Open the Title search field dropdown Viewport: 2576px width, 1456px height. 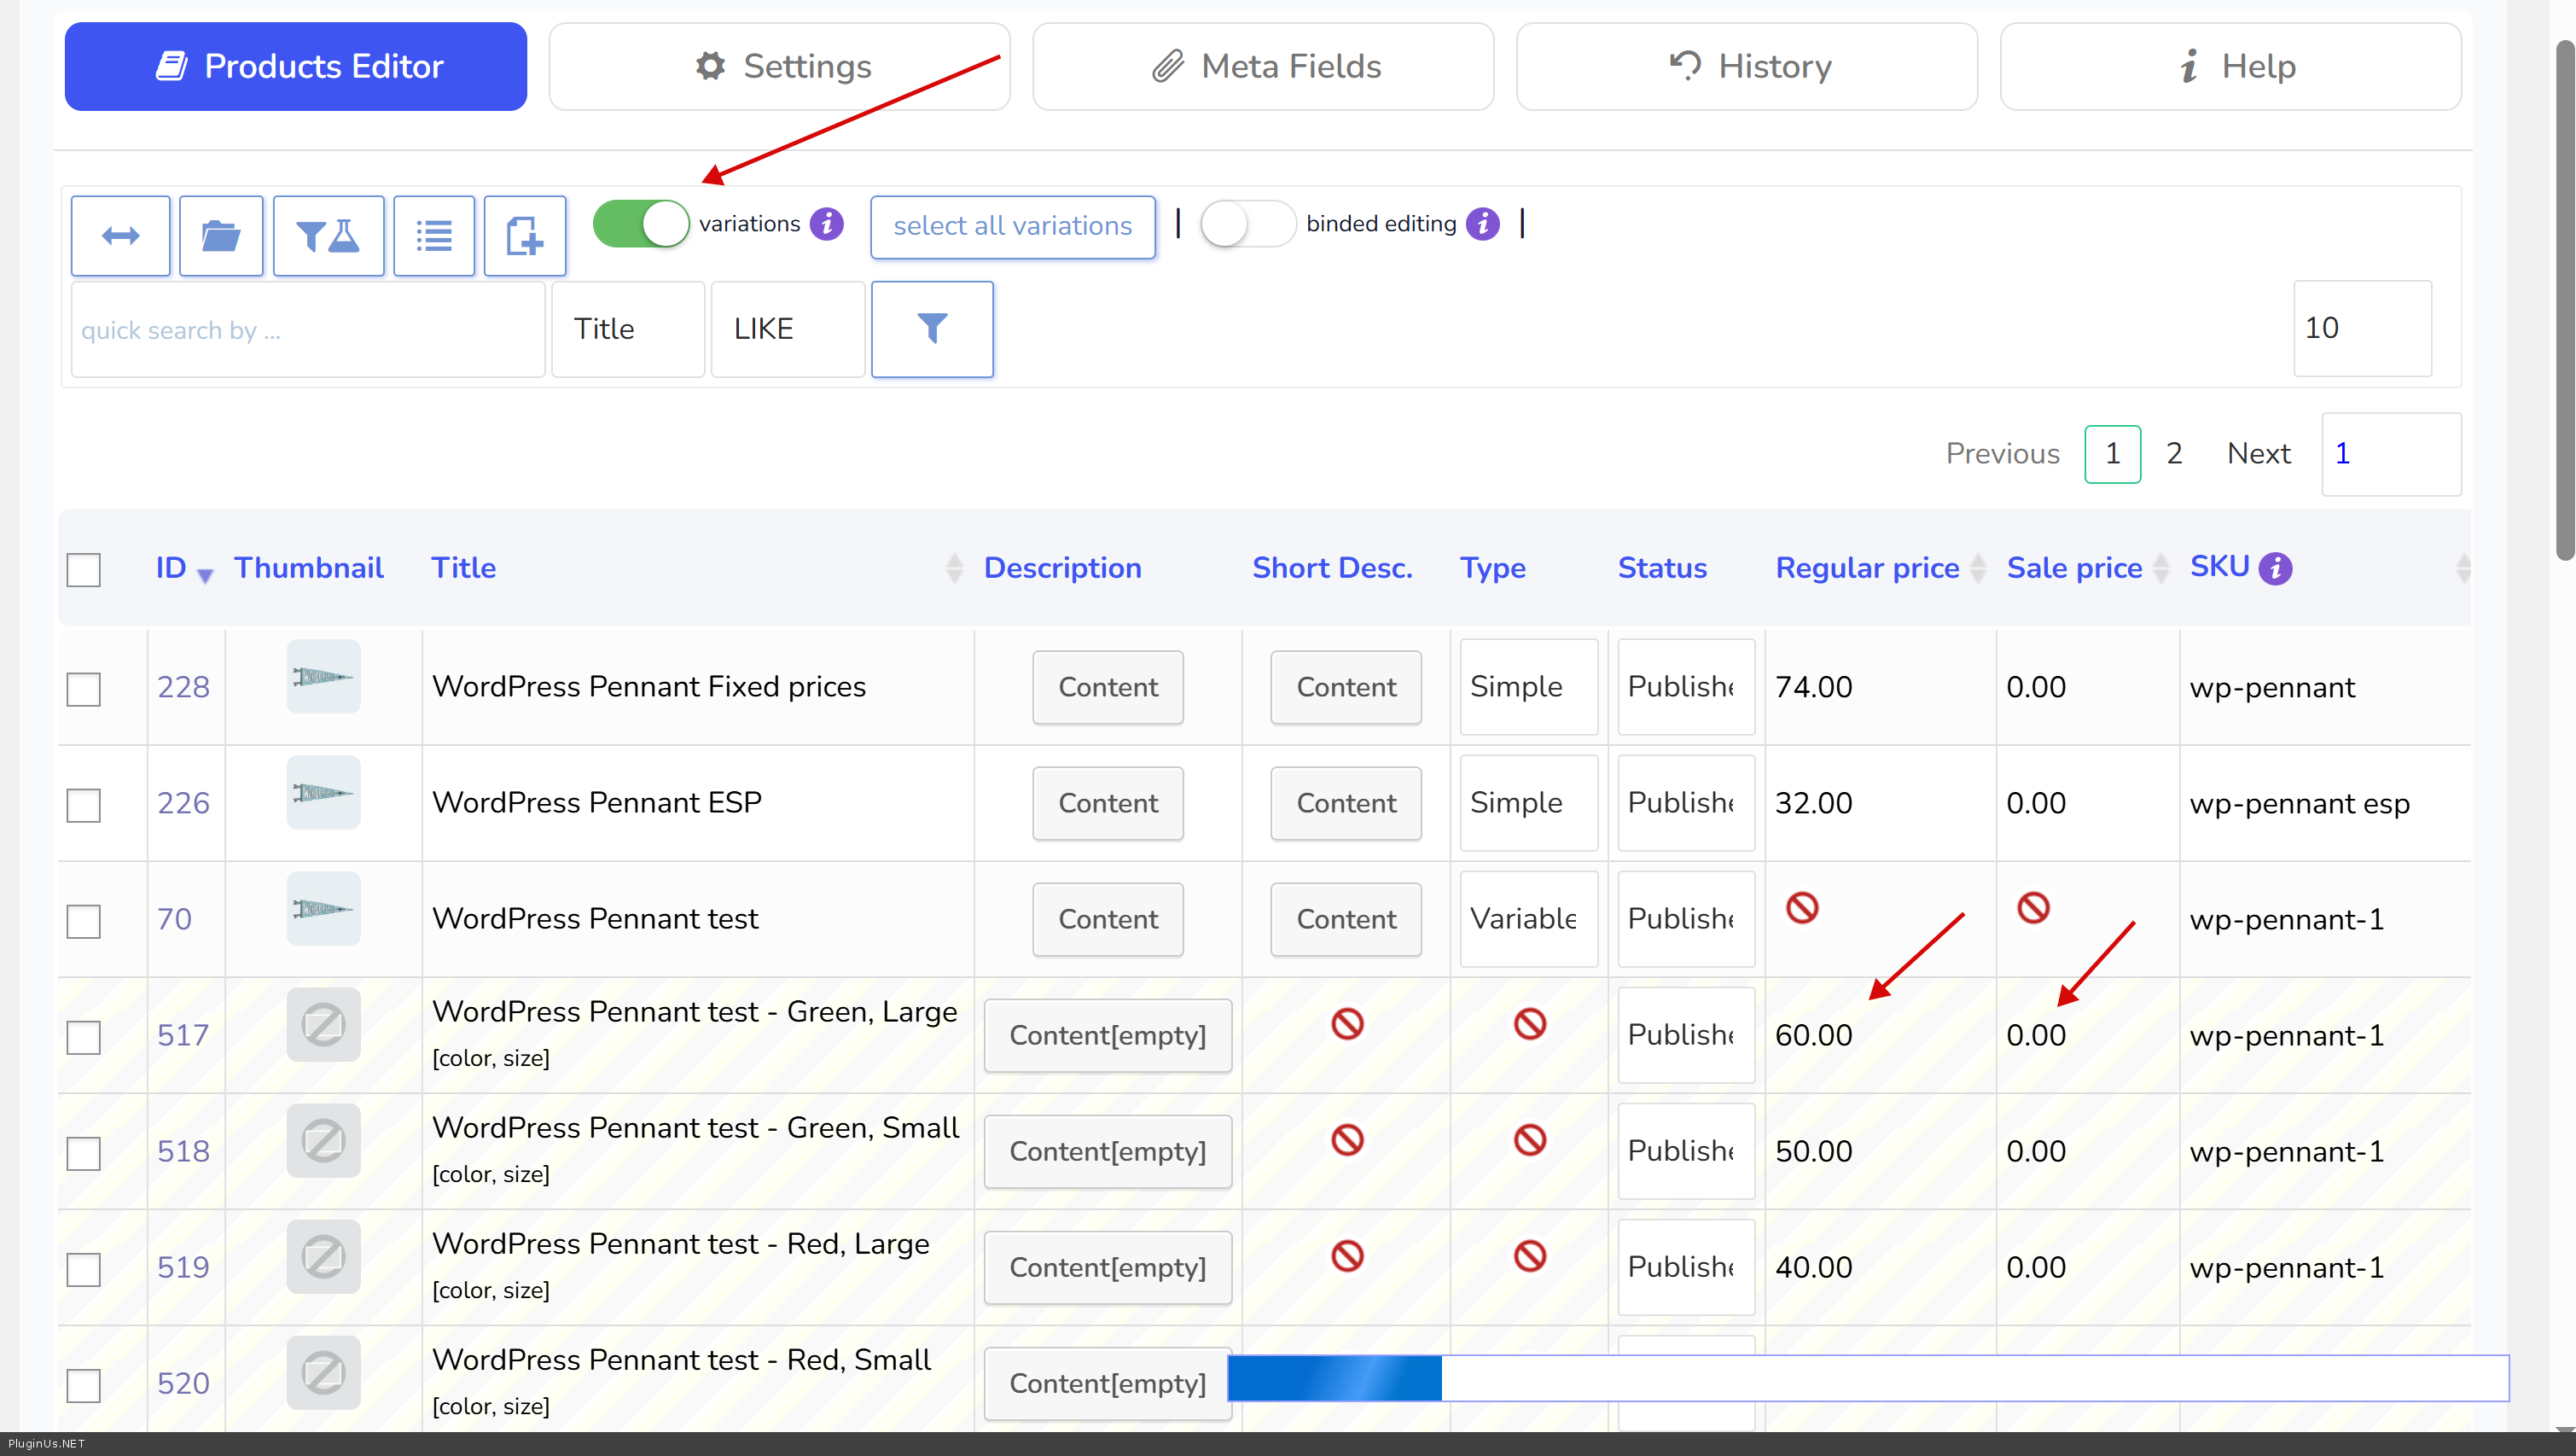tap(628, 329)
